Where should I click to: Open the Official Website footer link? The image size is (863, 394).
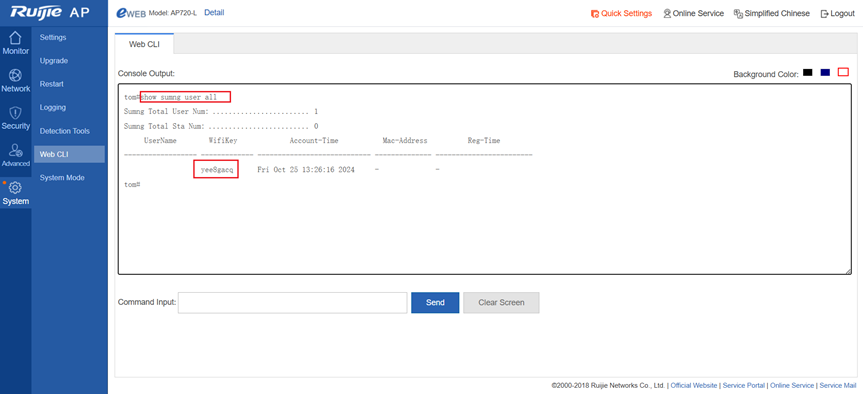pyautogui.click(x=693, y=386)
